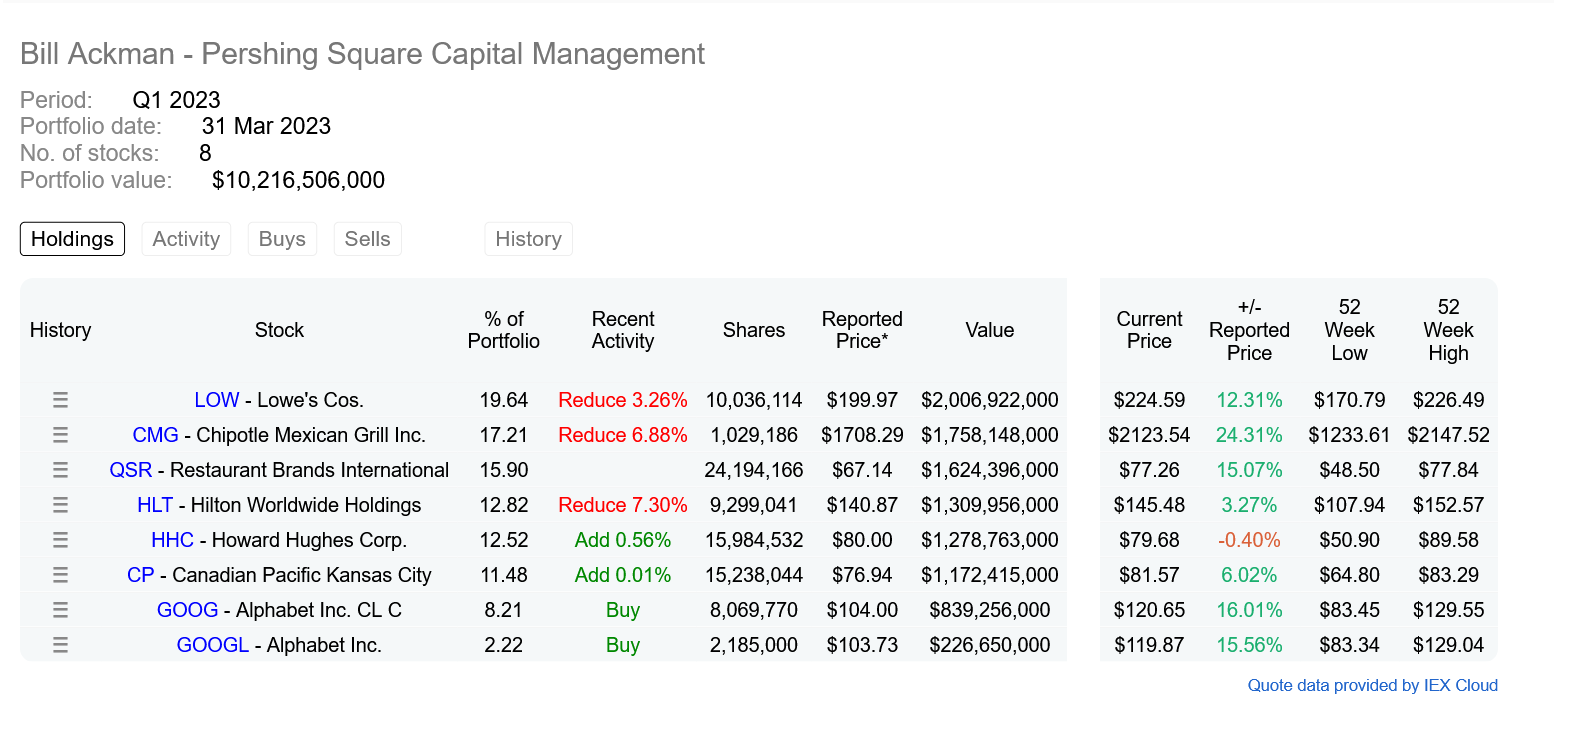This screenshot has height=730, width=1570.
Task: Open the HHC ticker link
Action: coord(172,540)
